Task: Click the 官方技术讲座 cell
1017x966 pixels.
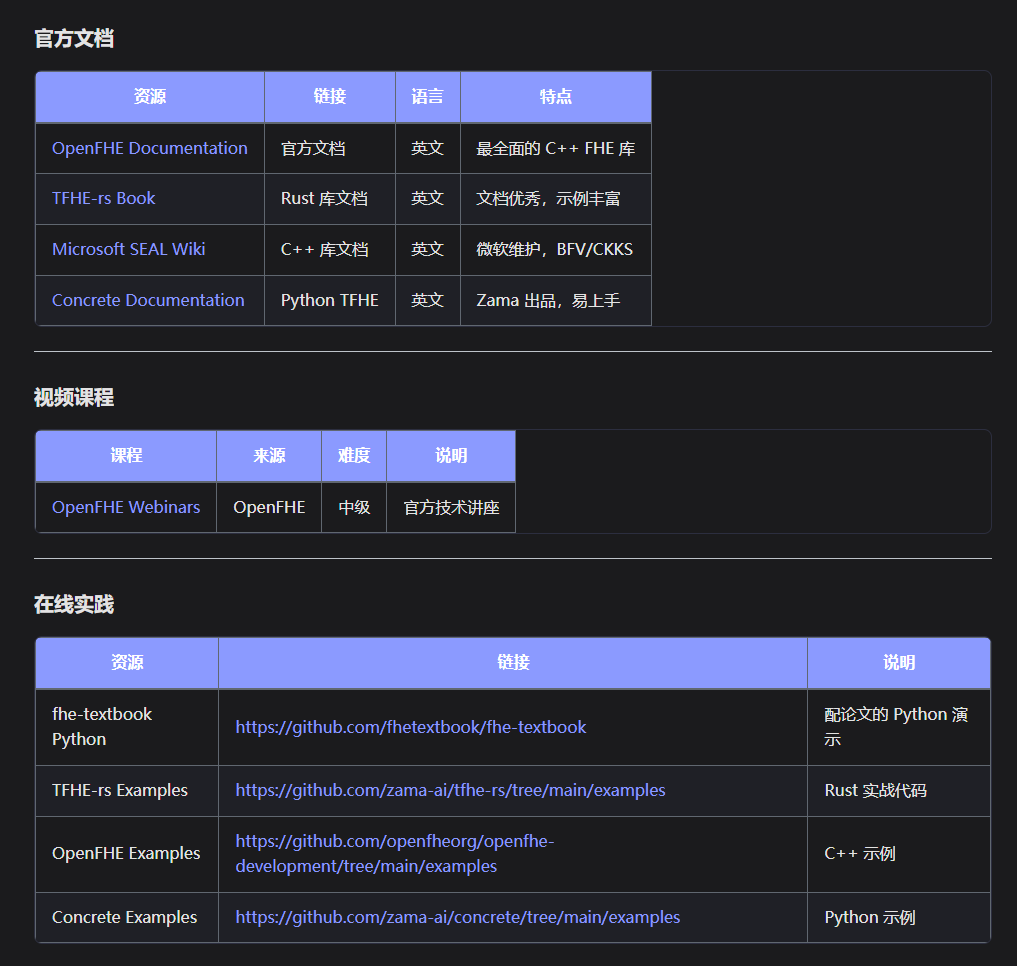Action: point(451,507)
